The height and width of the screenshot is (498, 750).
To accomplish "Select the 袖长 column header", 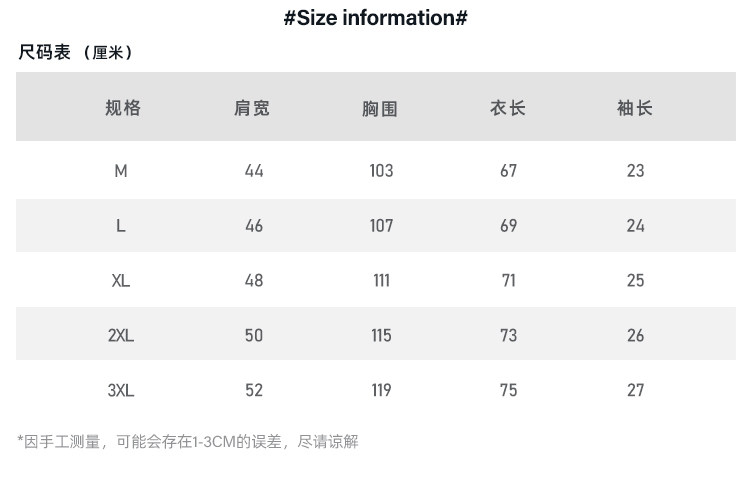I will [635, 108].
